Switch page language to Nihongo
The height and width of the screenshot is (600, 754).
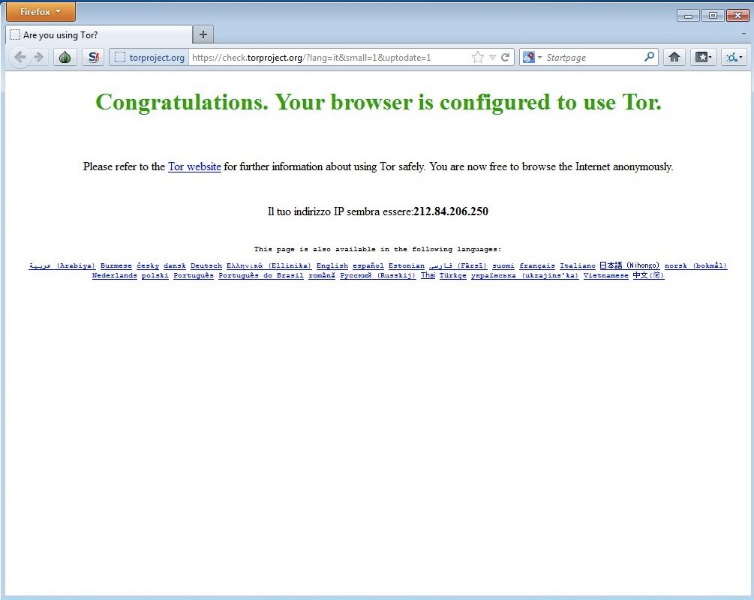coord(629,265)
